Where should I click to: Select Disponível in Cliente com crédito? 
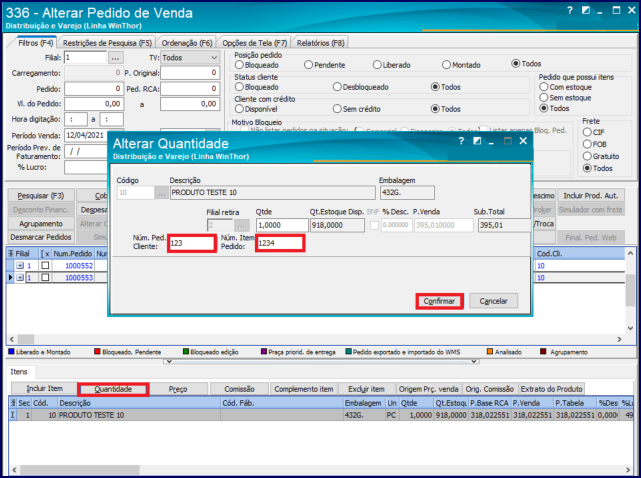coord(240,109)
